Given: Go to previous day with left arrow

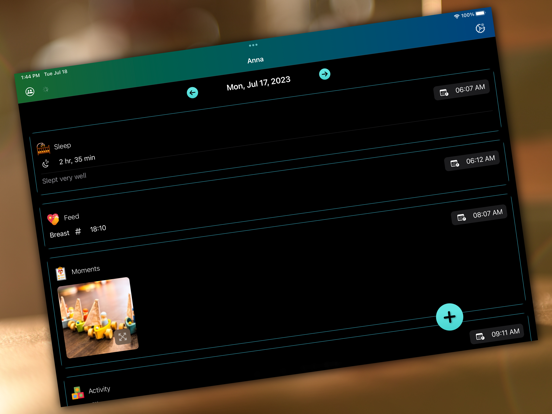Looking at the screenshot, I should [x=192, y=93].
